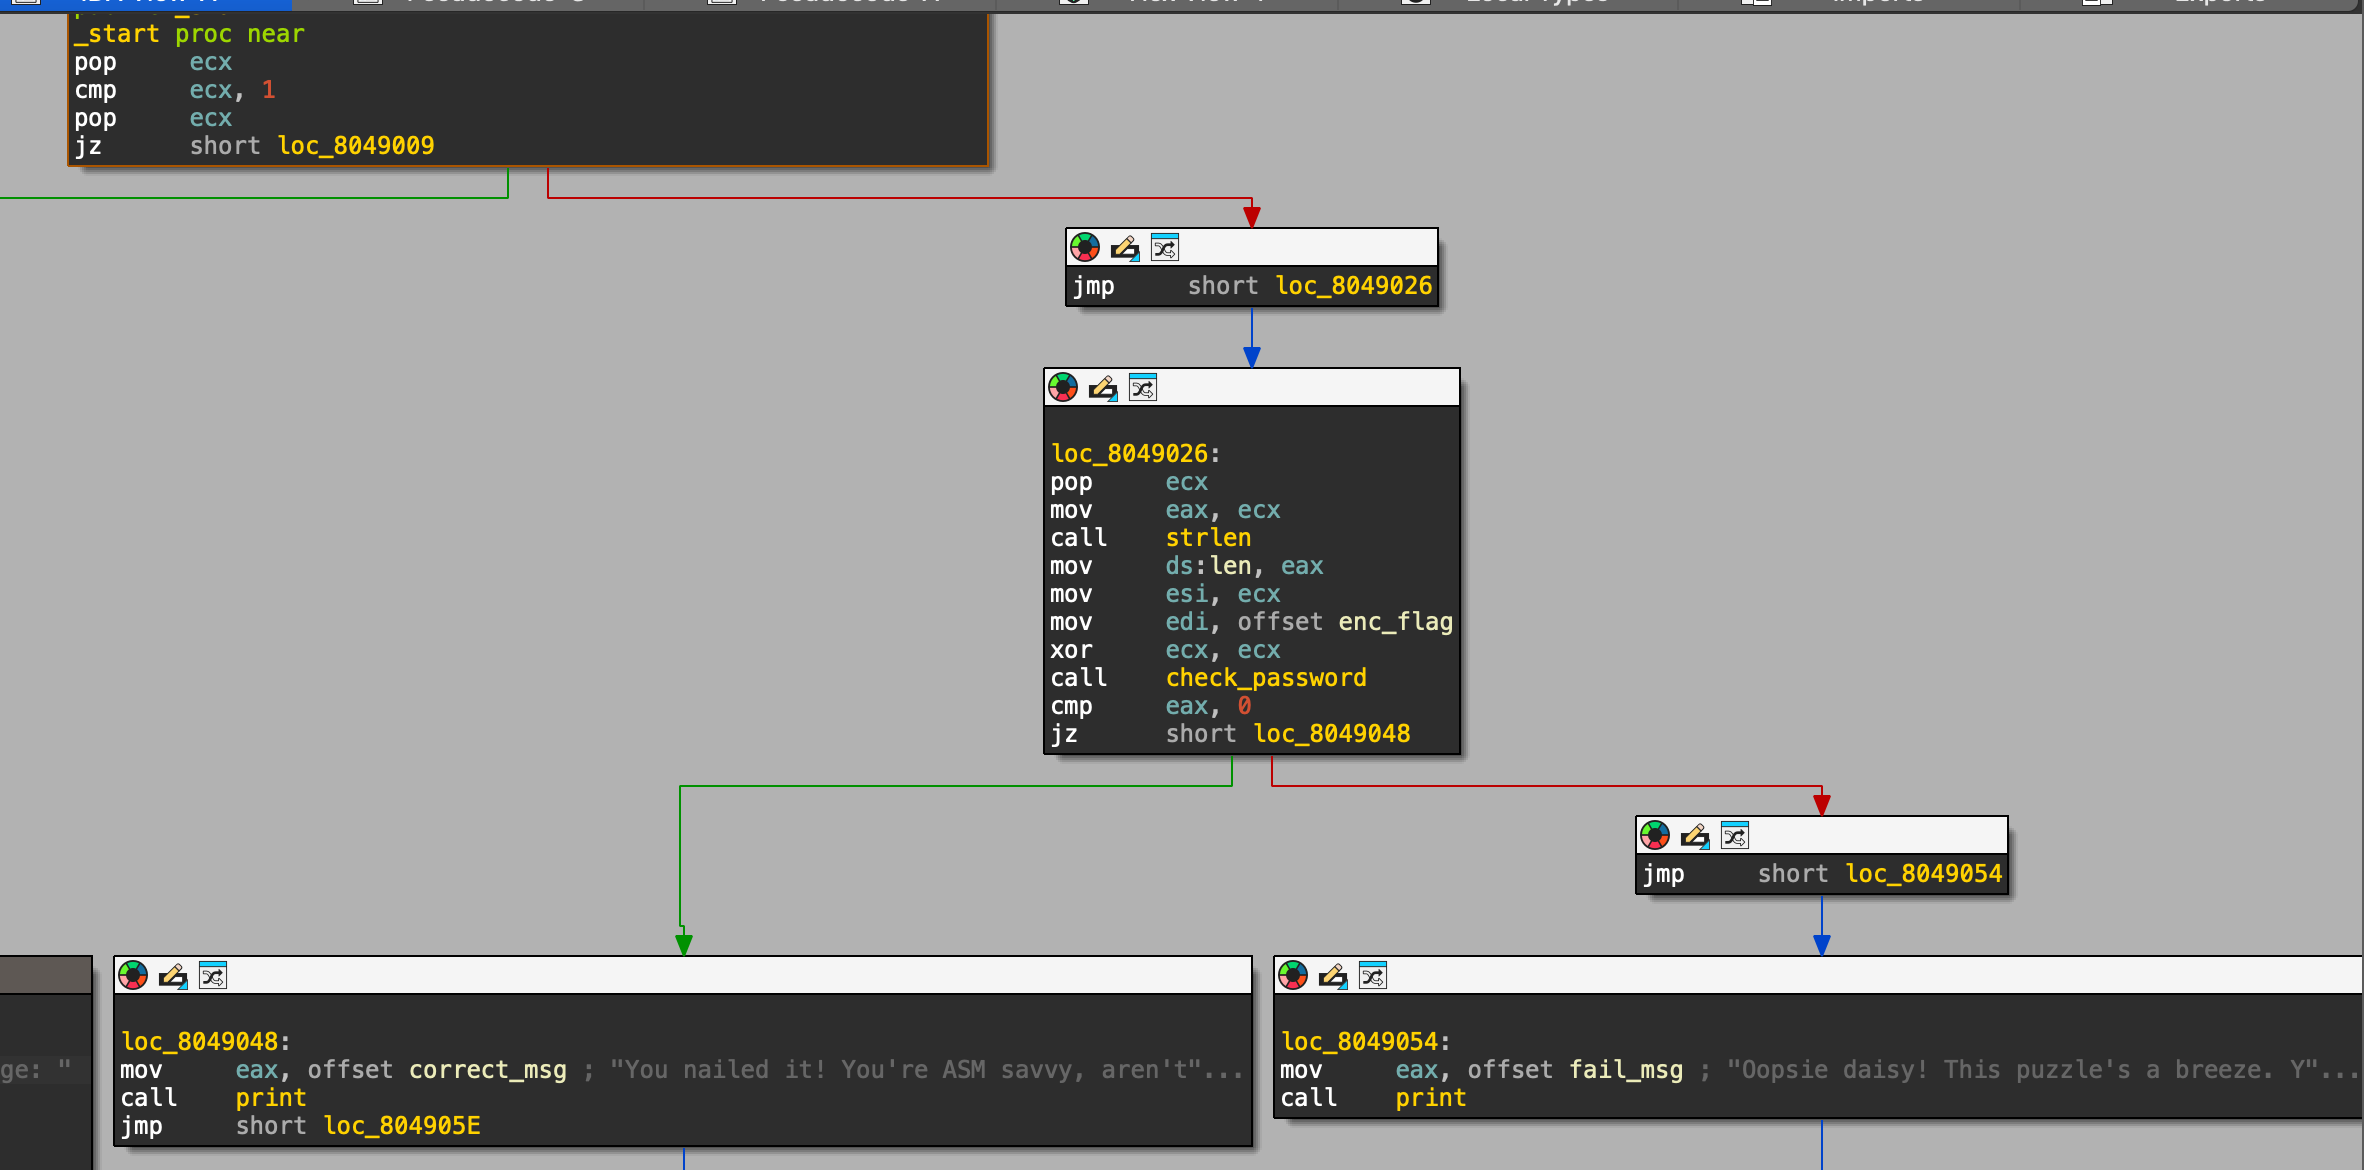Click pencil icon on correct_msg block

coord(173,975)
